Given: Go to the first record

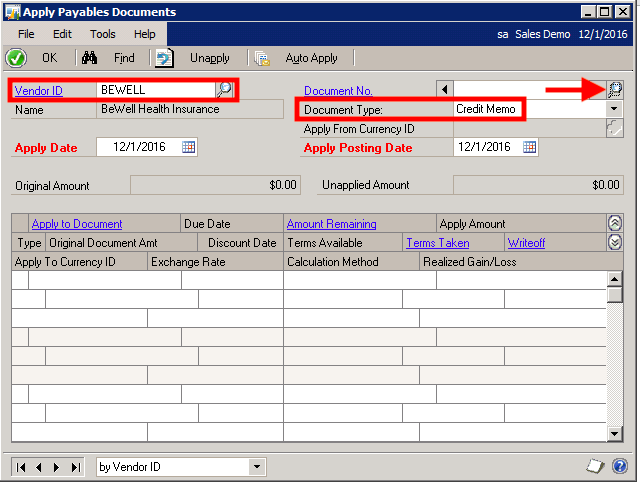Looking at the screenshot, I should click(x=21, y=467).
